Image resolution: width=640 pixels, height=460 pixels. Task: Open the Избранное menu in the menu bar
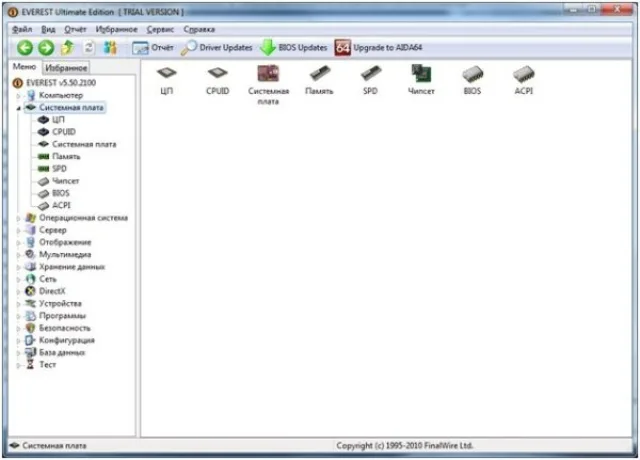pos(117,29)
